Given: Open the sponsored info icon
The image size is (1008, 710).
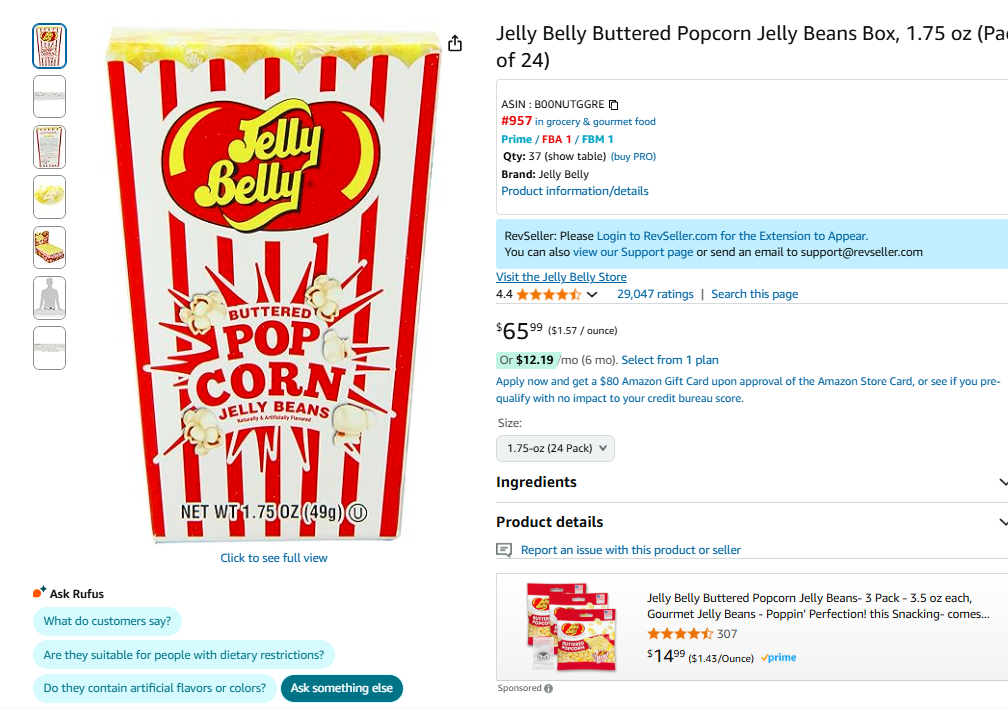Looking at the screenshot, I should pos(548,688).
